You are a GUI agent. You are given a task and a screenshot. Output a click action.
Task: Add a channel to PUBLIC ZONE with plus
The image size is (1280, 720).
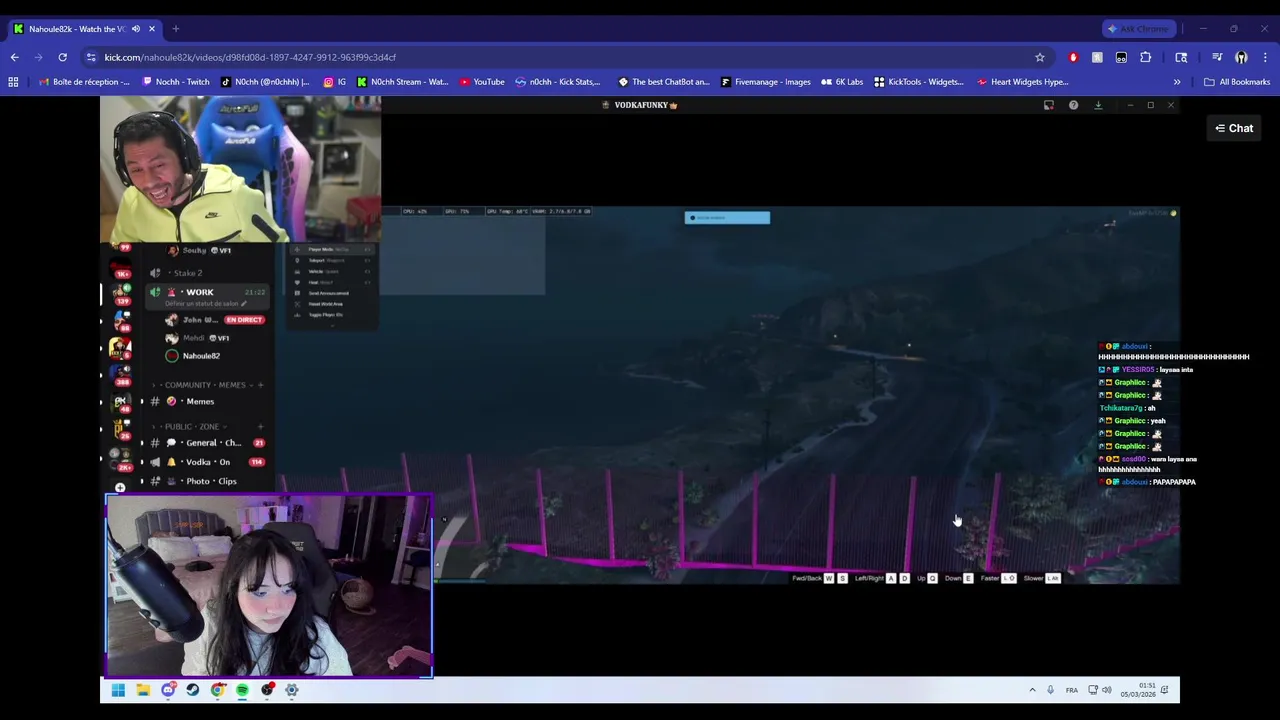pyautogui.click(x=260, y=427)
